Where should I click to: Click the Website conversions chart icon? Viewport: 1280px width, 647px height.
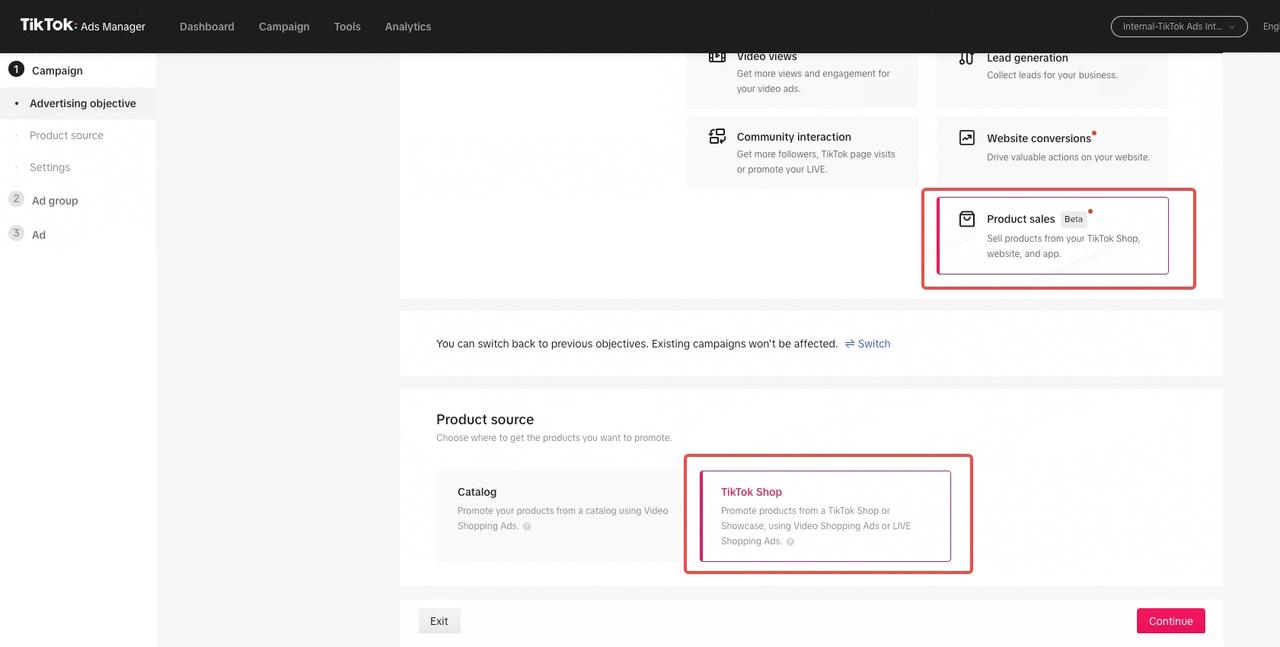(967, 138)
